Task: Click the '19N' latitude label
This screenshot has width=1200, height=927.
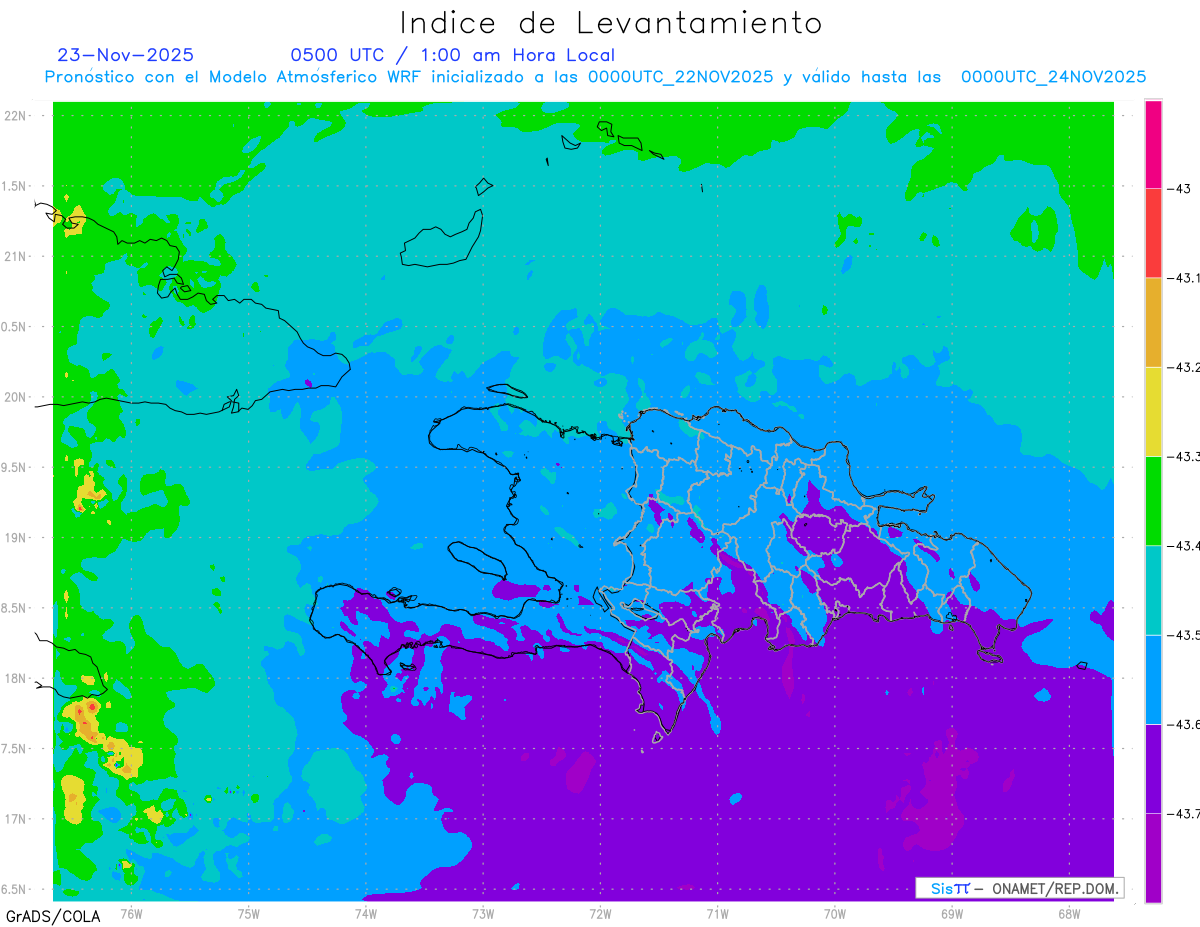Action: tap(17, 537)
